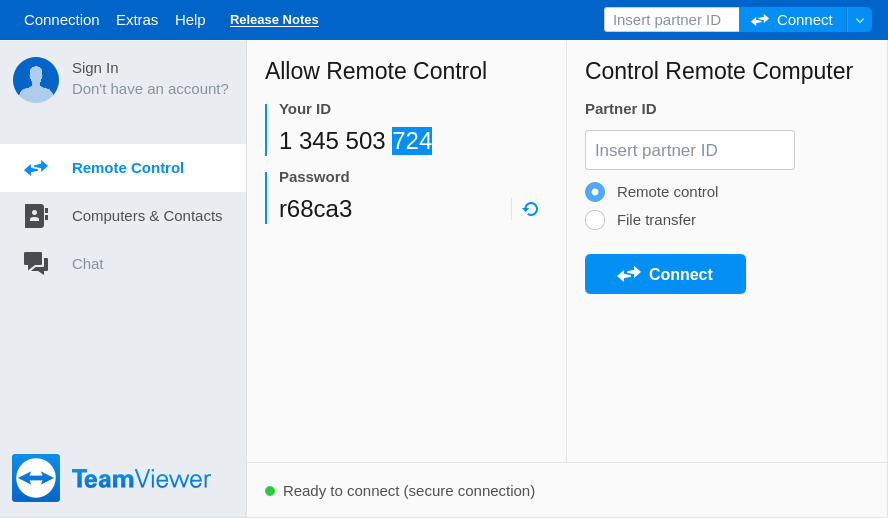The height and width of the screenshot is (518, 888).
Task: Click the user avatar profile icon
Action: click(x=36, y=80)
